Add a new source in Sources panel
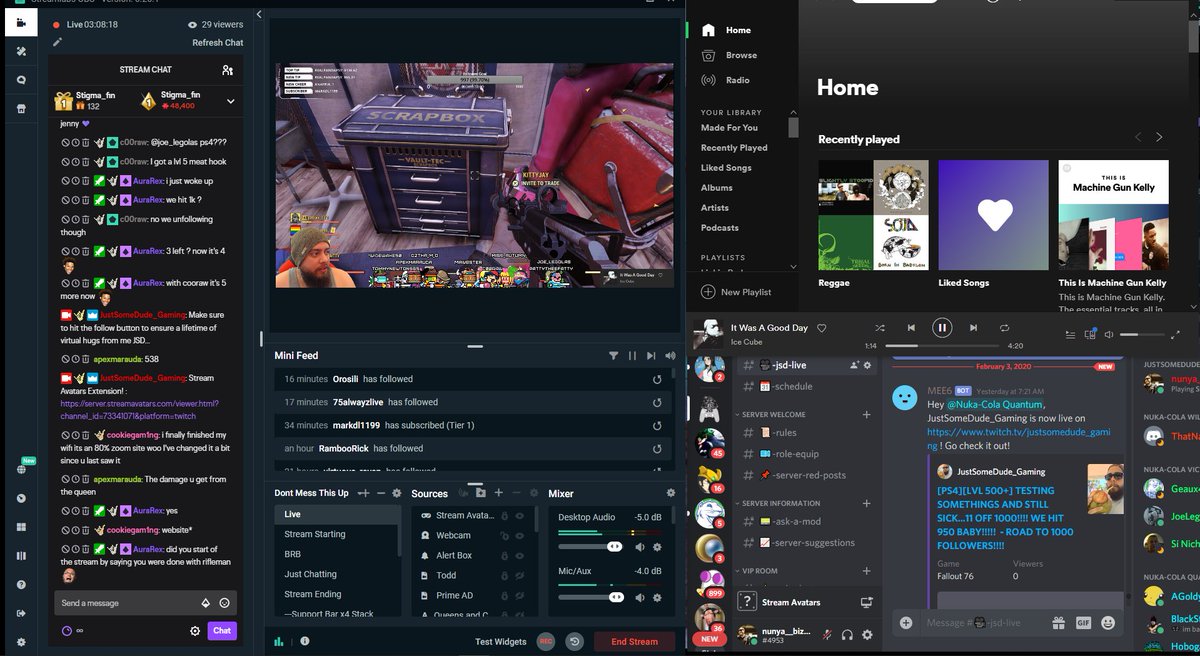Viewport: 1200px width, 656px height. (498, 493)
